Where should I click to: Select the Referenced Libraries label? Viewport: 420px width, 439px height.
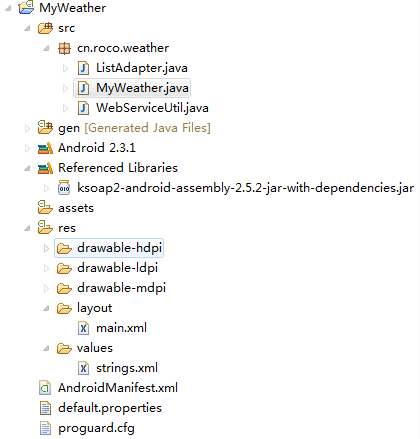pyautogui.click(x=118, y=168)
